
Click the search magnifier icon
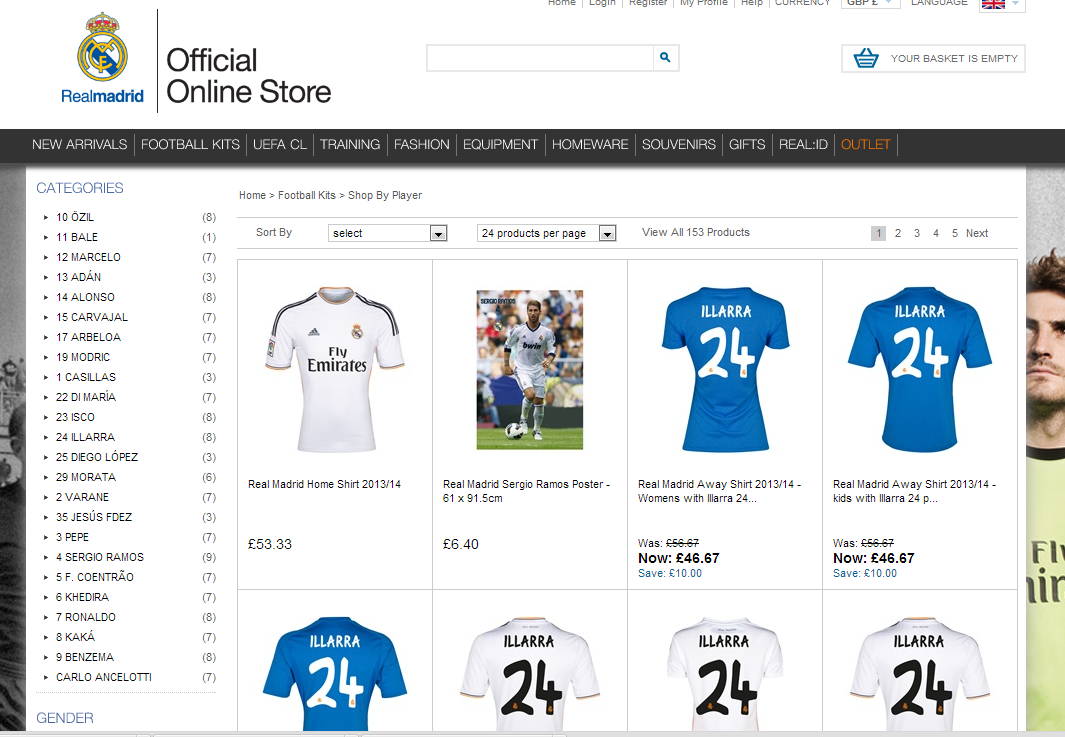(665, 58)
